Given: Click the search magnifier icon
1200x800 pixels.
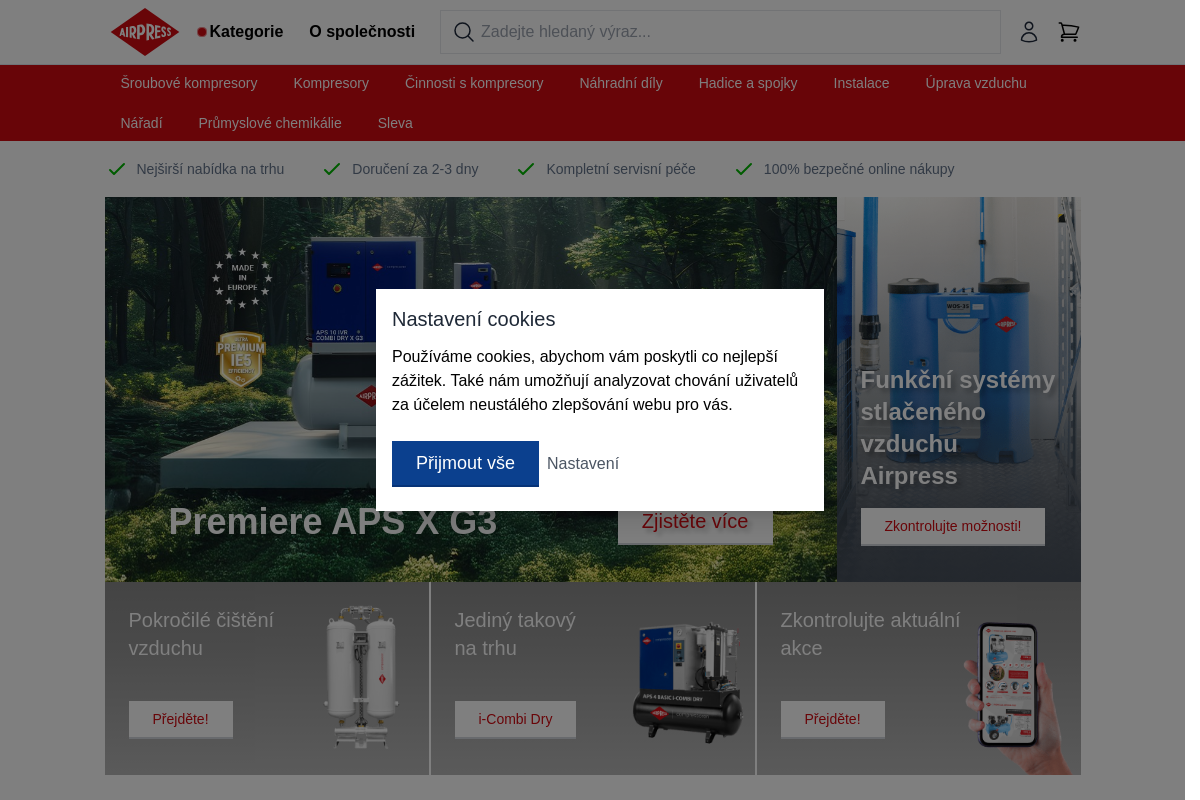Looking at the screenshot, I should [463, 32].
